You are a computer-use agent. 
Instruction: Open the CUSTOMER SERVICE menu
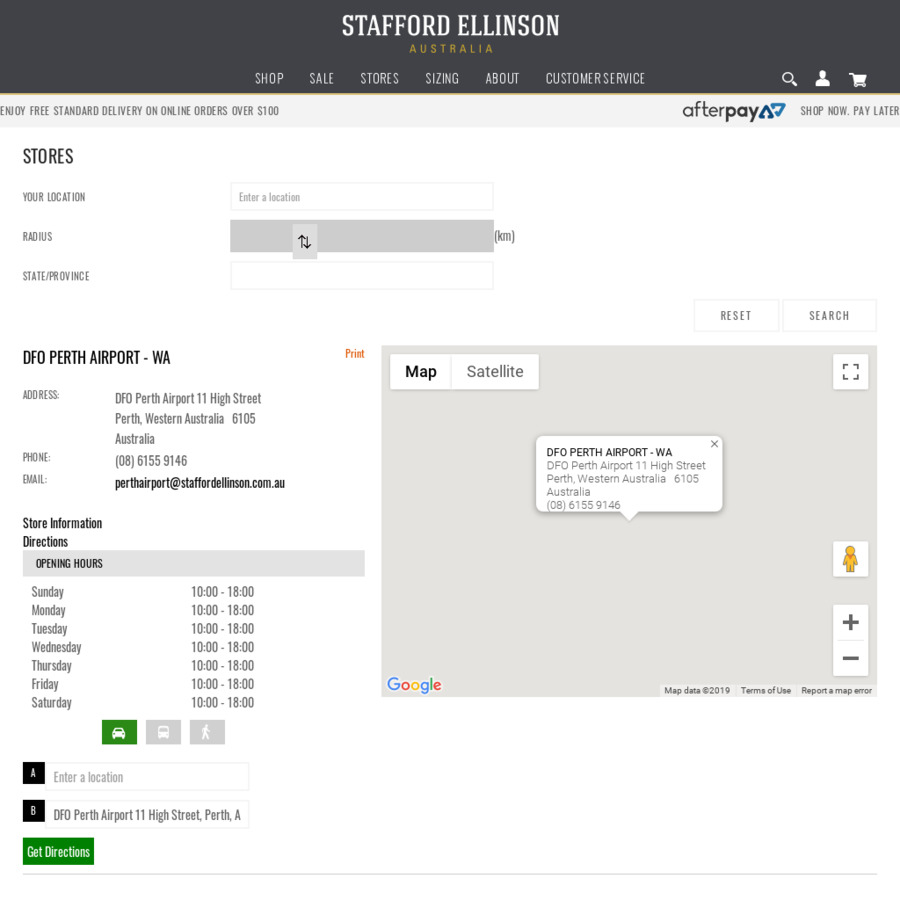tap(595, 79)
